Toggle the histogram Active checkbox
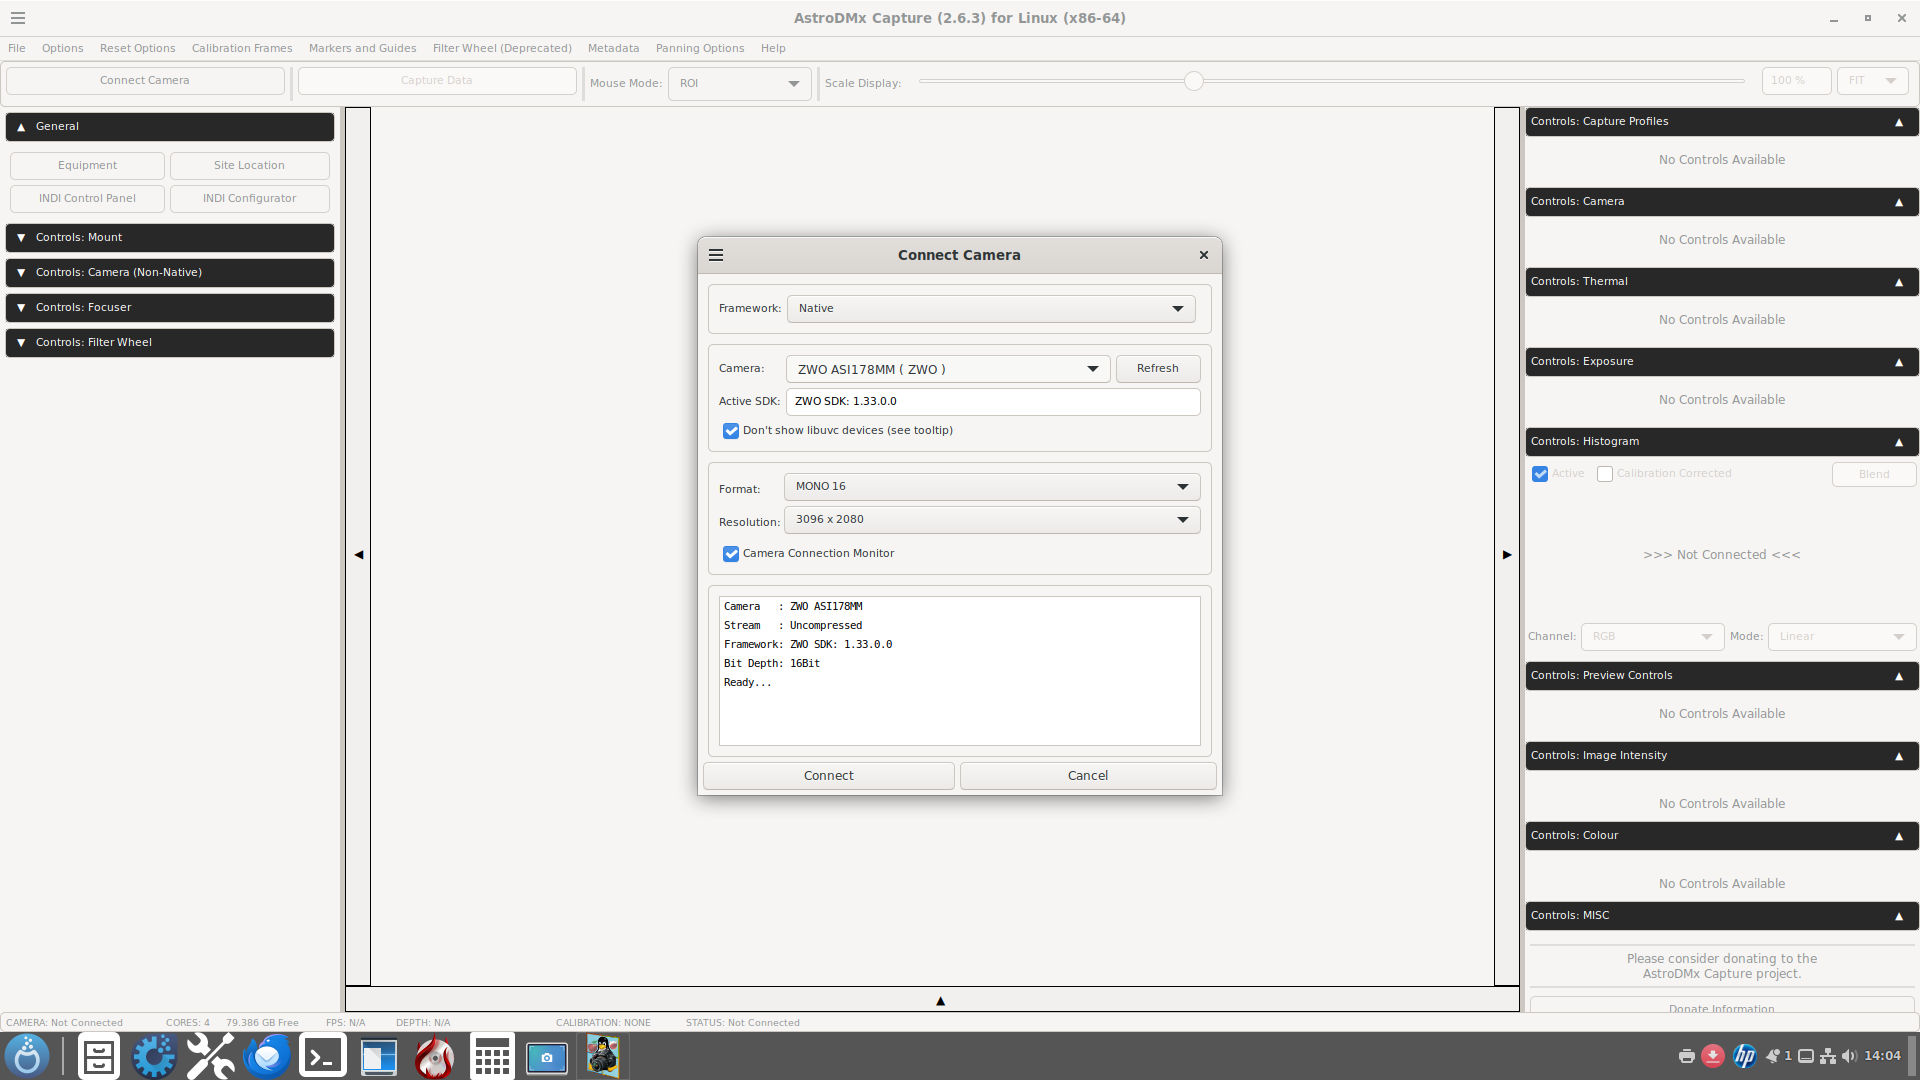Screen dimensions: 1920x1080 pyautogui.click(x=1540, y=474)
